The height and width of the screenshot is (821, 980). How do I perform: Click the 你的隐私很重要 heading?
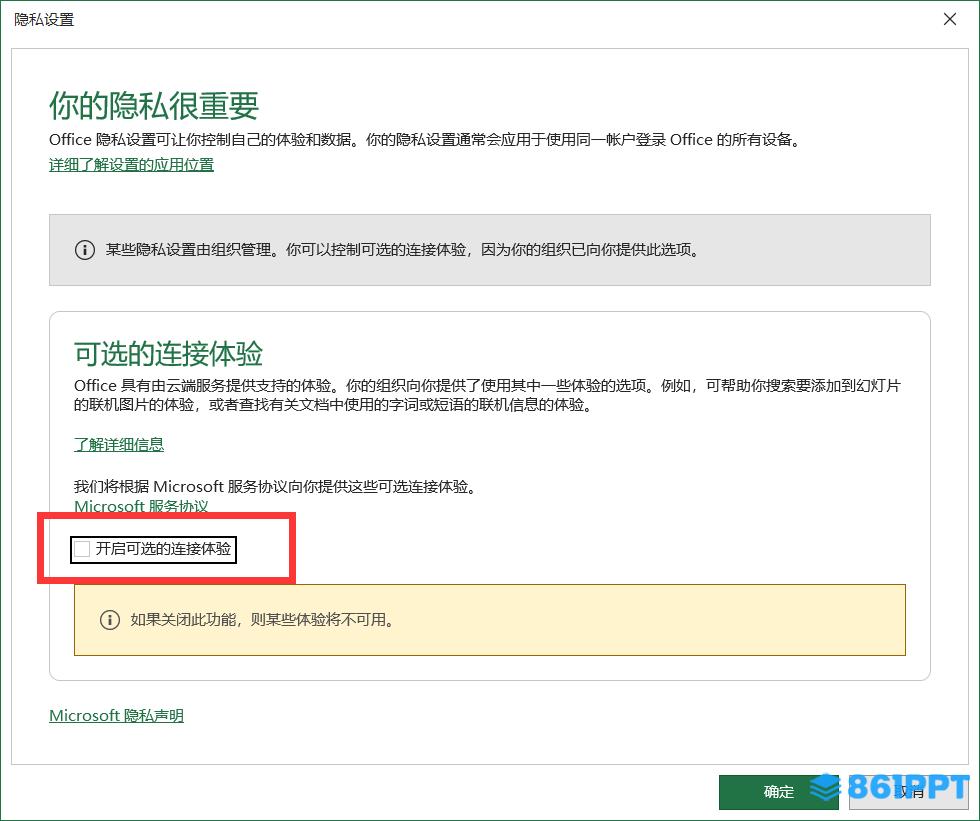[x=154, y=105]
